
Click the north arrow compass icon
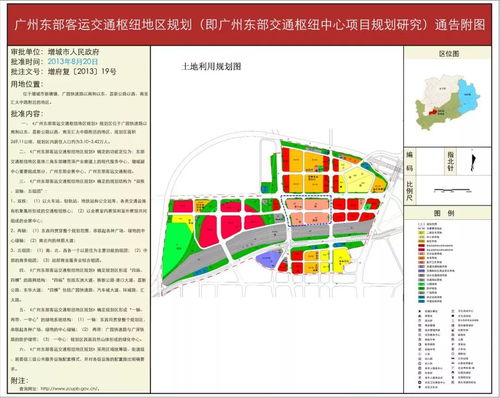tap(472, 160)
